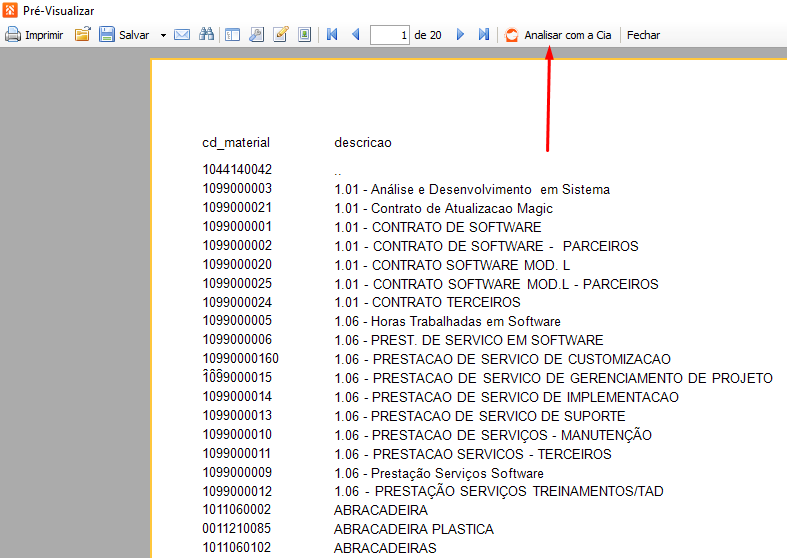Select Prestação Serviços Software description
Viewport: 787px width, 558px height.
(439, 473)
